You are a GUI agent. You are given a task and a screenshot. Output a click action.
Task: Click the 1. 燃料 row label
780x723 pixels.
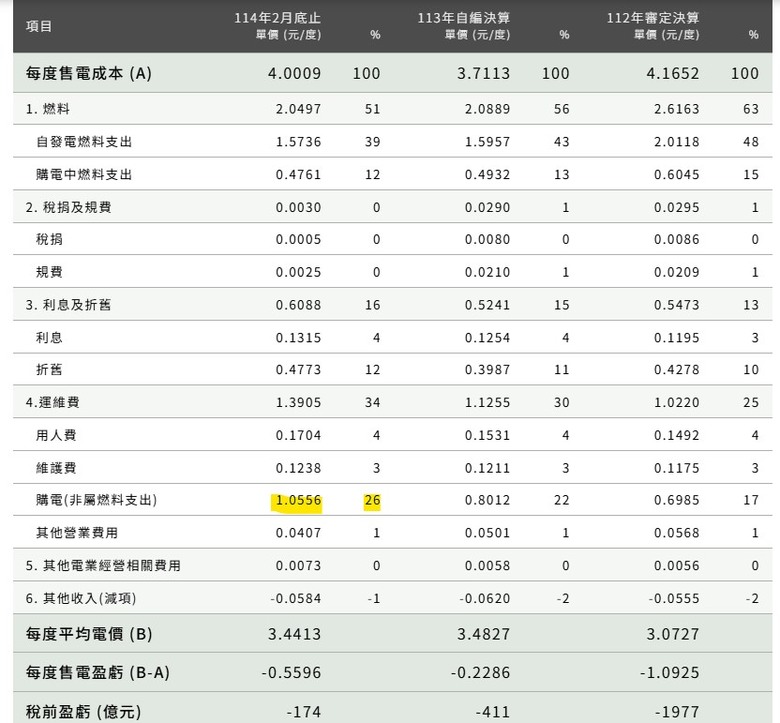pyautogui.click(x=48, y=109)
